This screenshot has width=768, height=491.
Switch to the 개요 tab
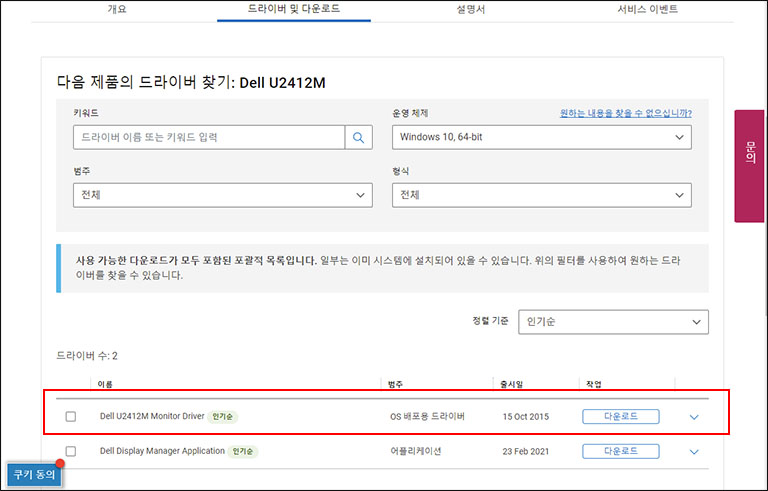pyautogui.click(x=117, y=9)
